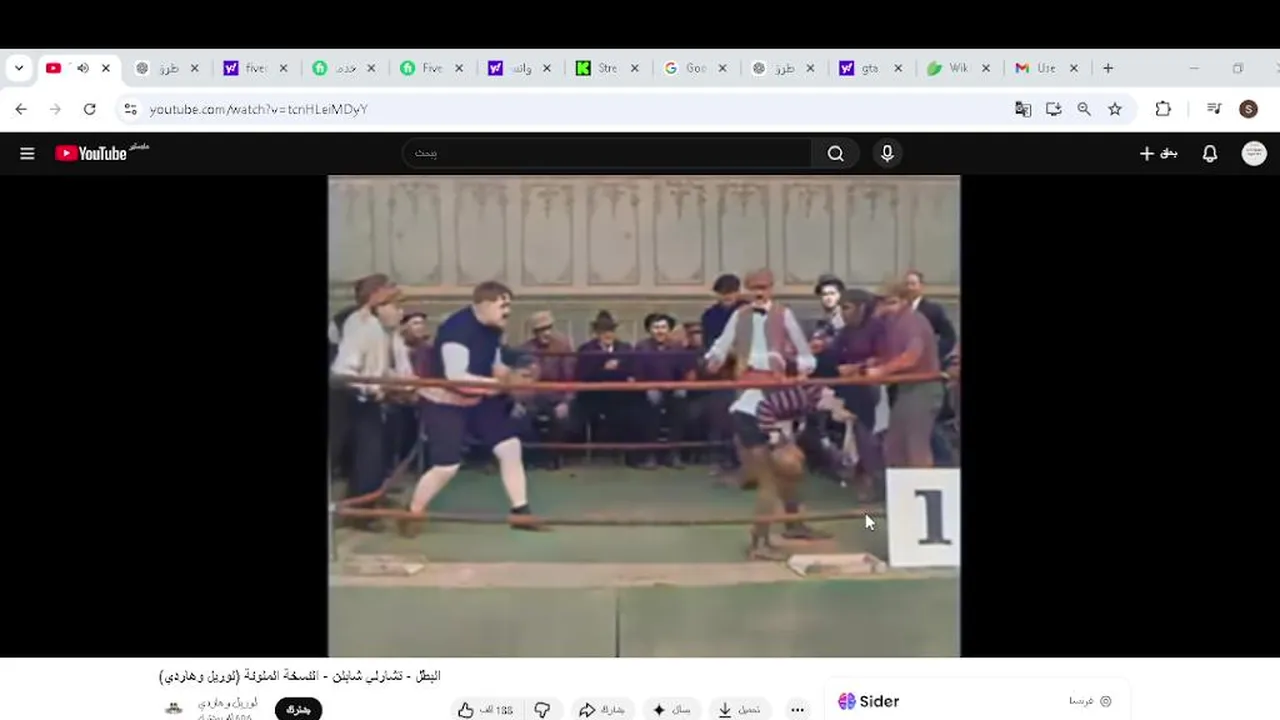1280x720 pixels.
Task: Switch to the Gmail 'Use' tab
Action: coord(1036,68)
